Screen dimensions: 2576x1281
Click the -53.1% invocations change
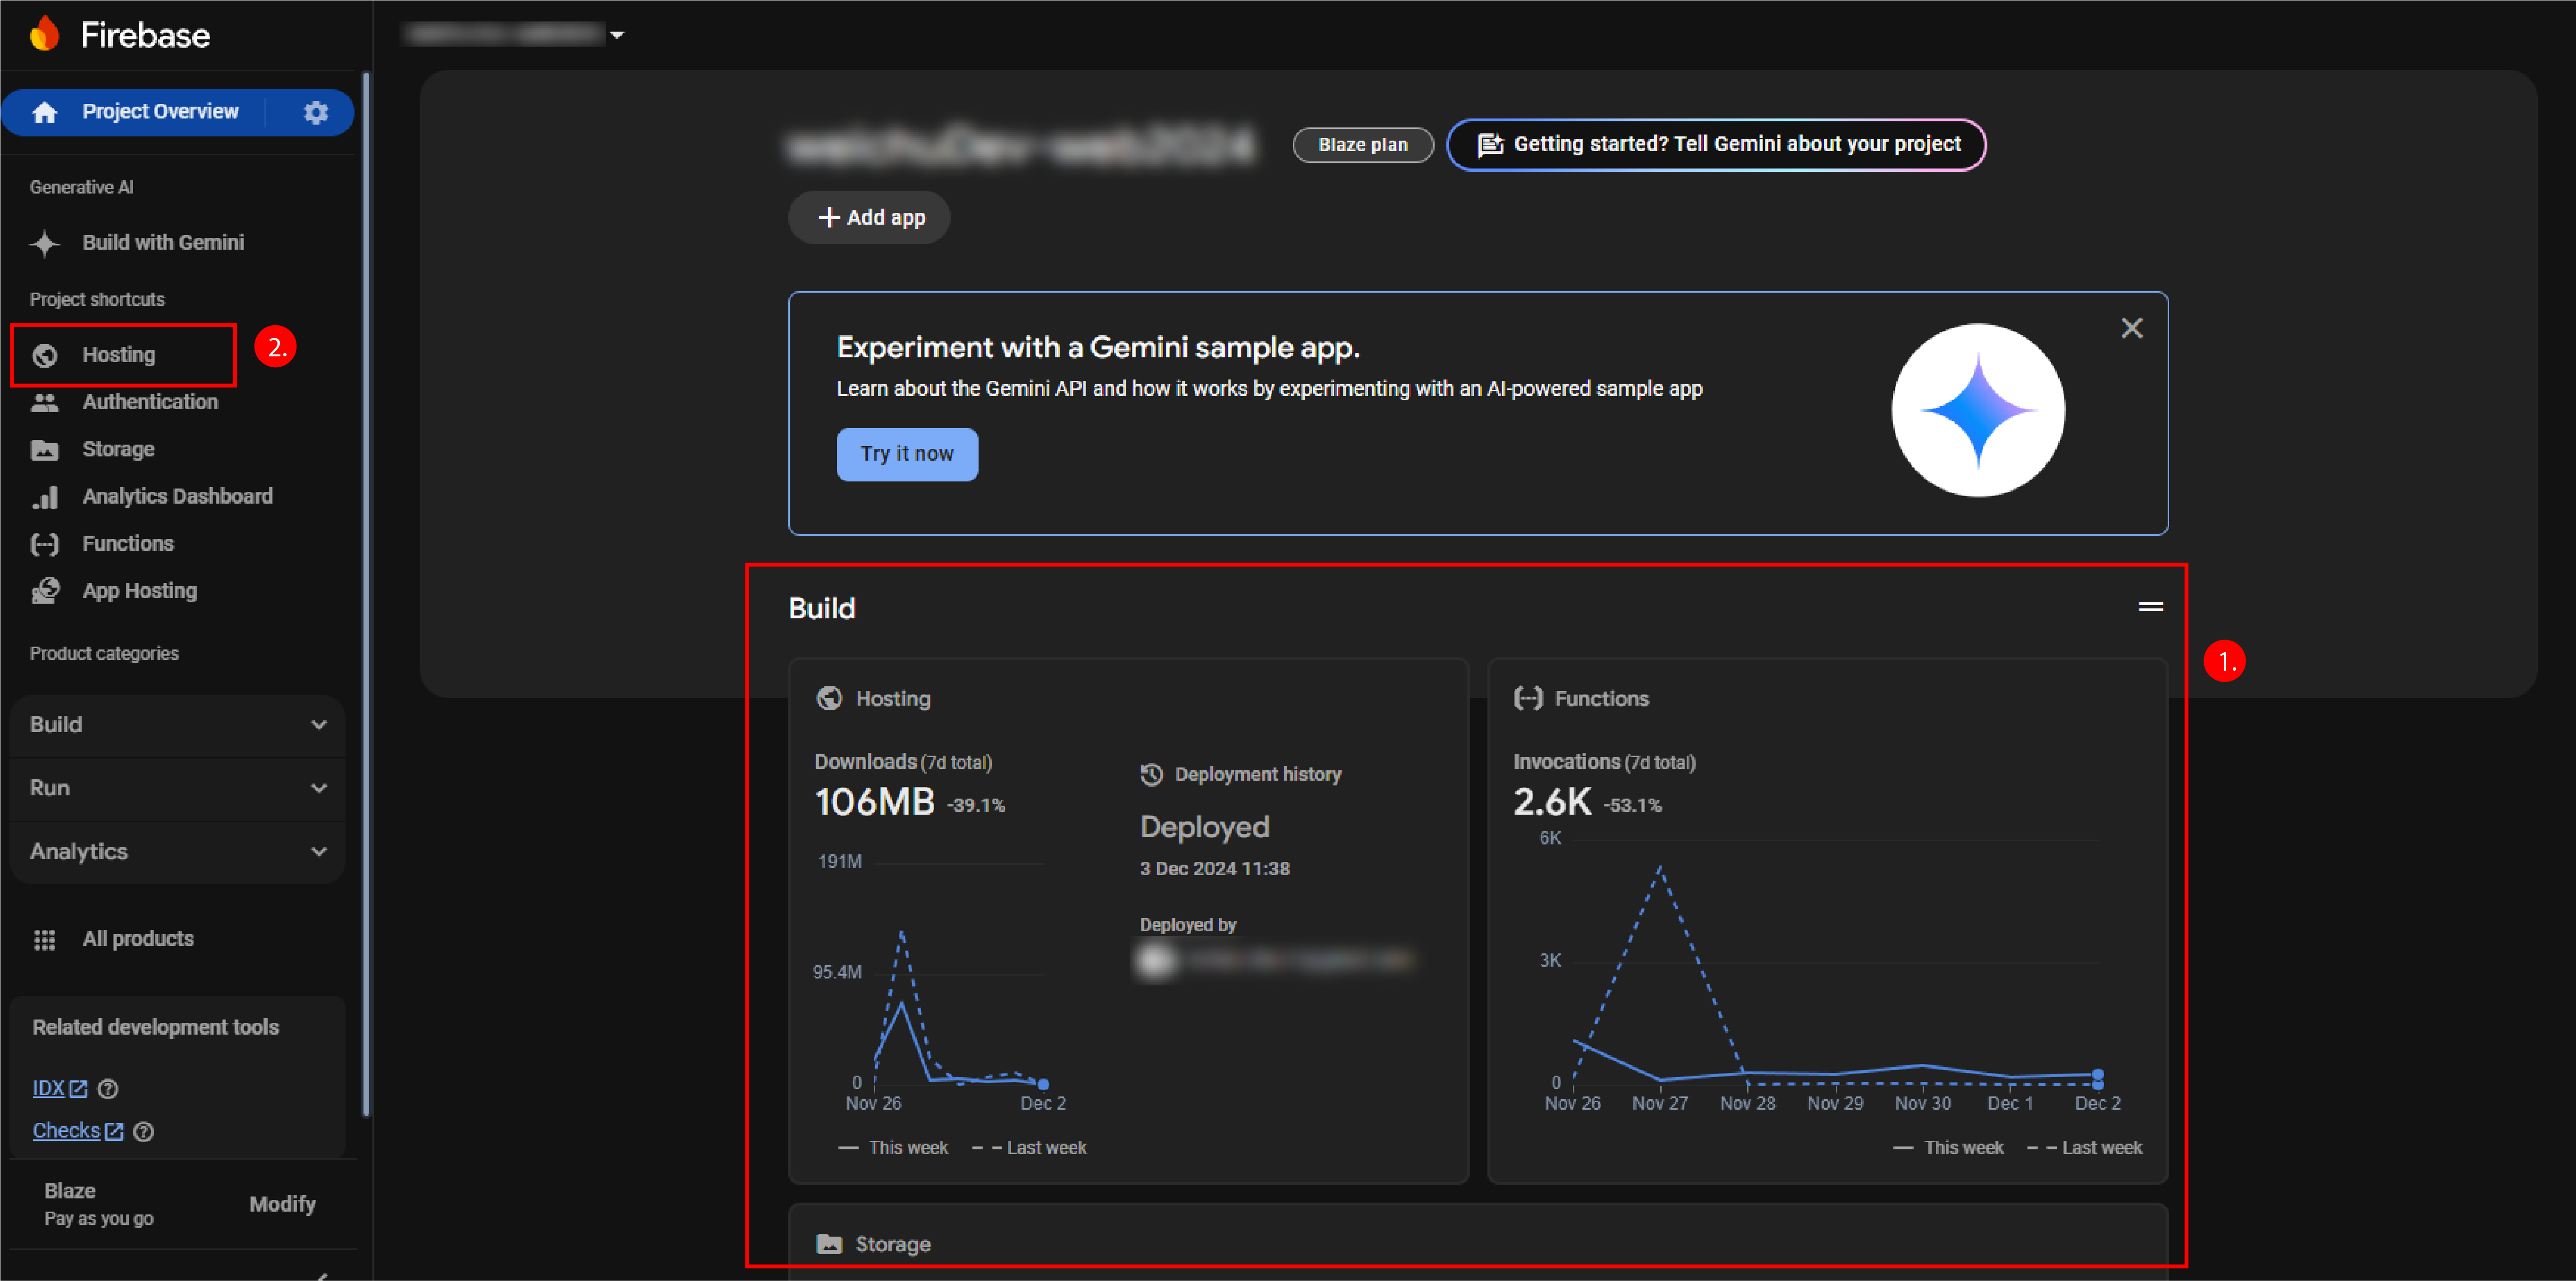coord(1633,806)
